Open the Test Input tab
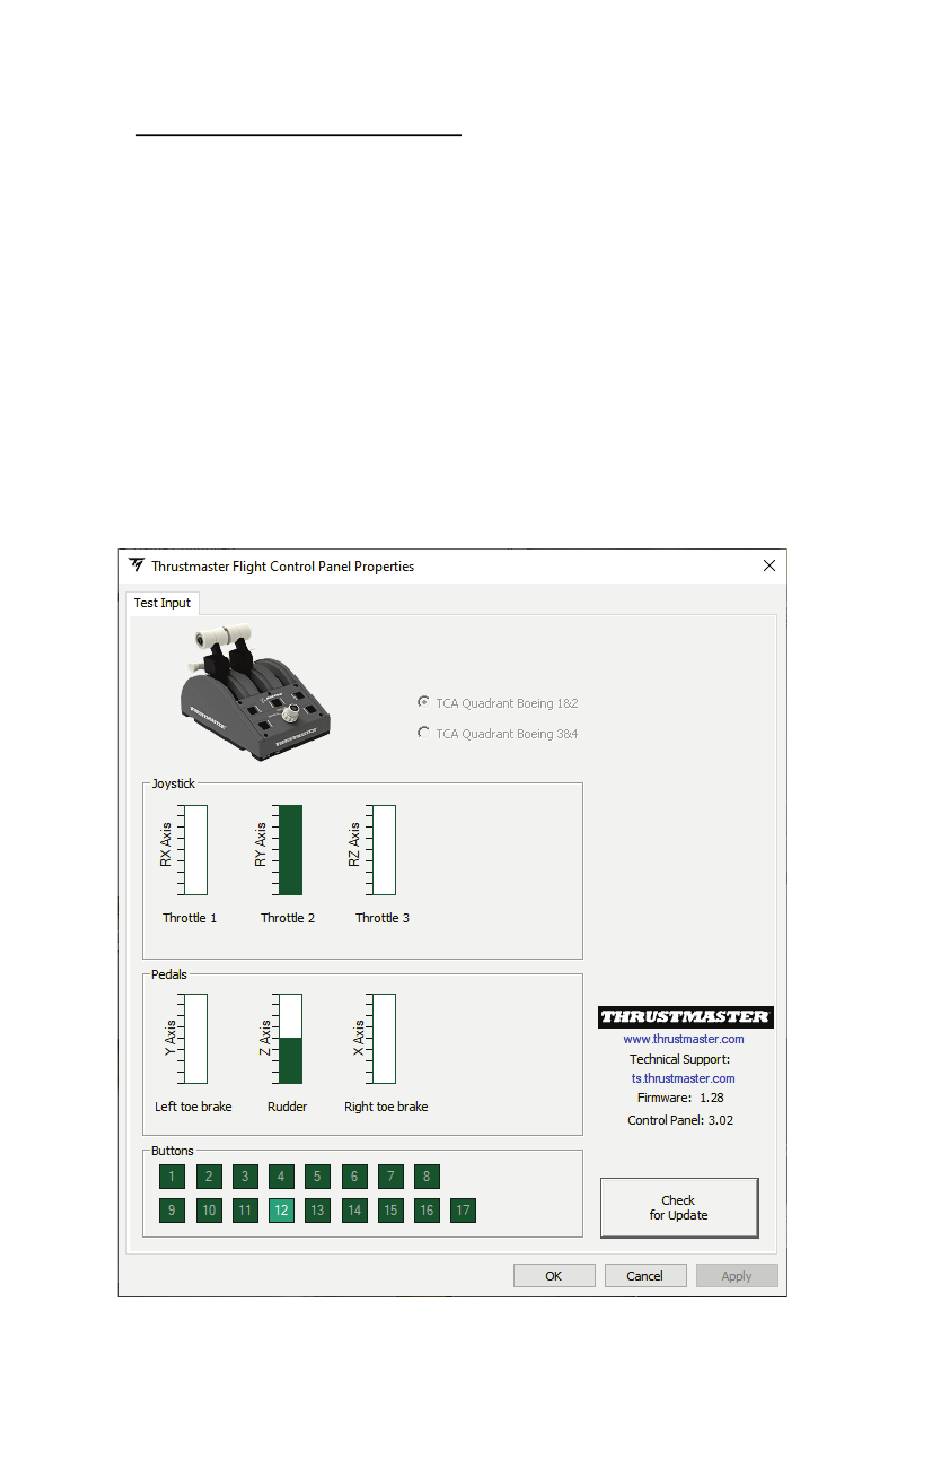 click(x=162, y=602)
